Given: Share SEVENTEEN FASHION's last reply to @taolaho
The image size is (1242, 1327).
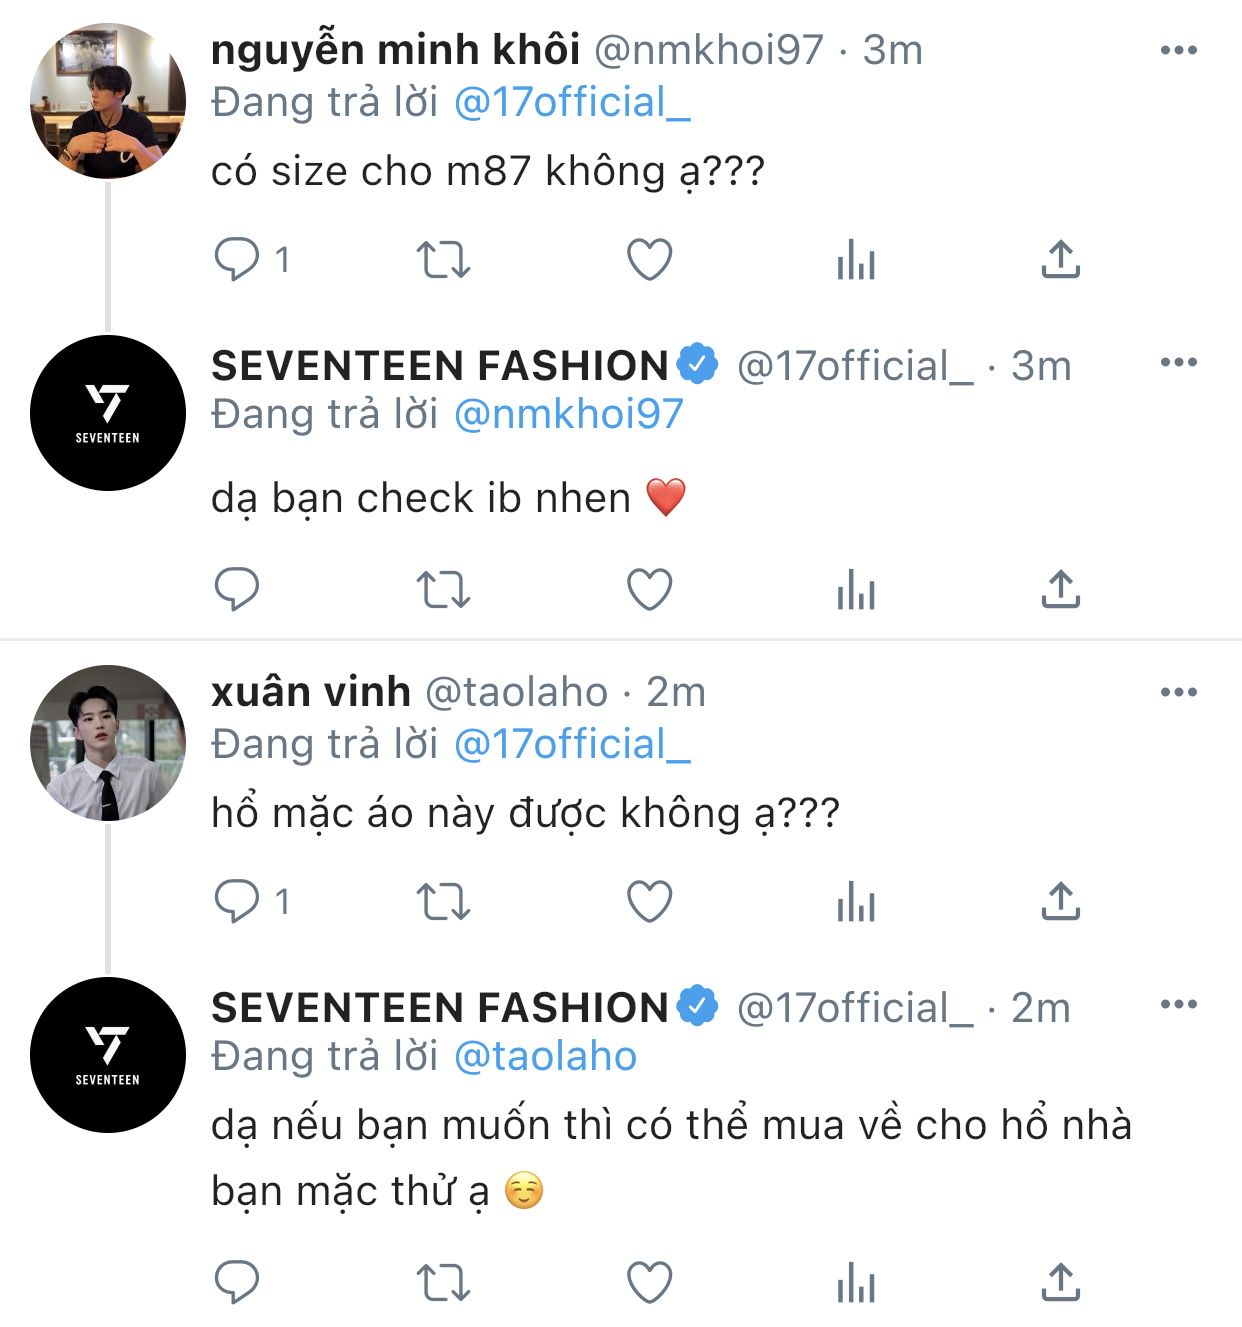Looking at the screenshot, I should pos(1060,1282).
